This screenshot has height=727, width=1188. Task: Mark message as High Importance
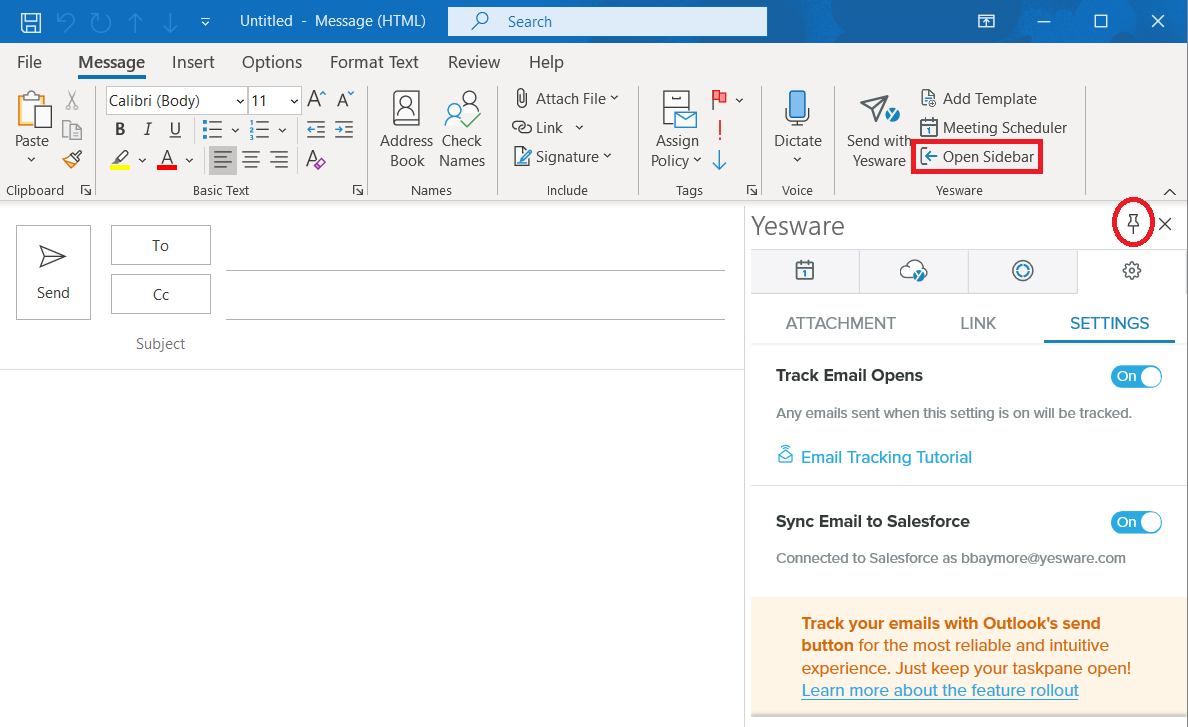coord(719,130)
